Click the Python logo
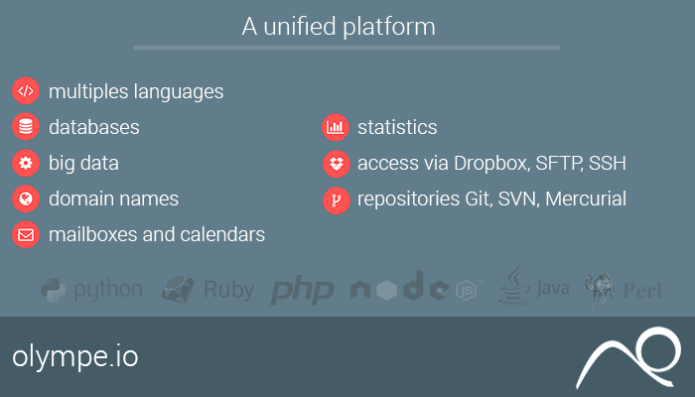The width and height of the screenshot is (695, 397). (x=92, y=290)
